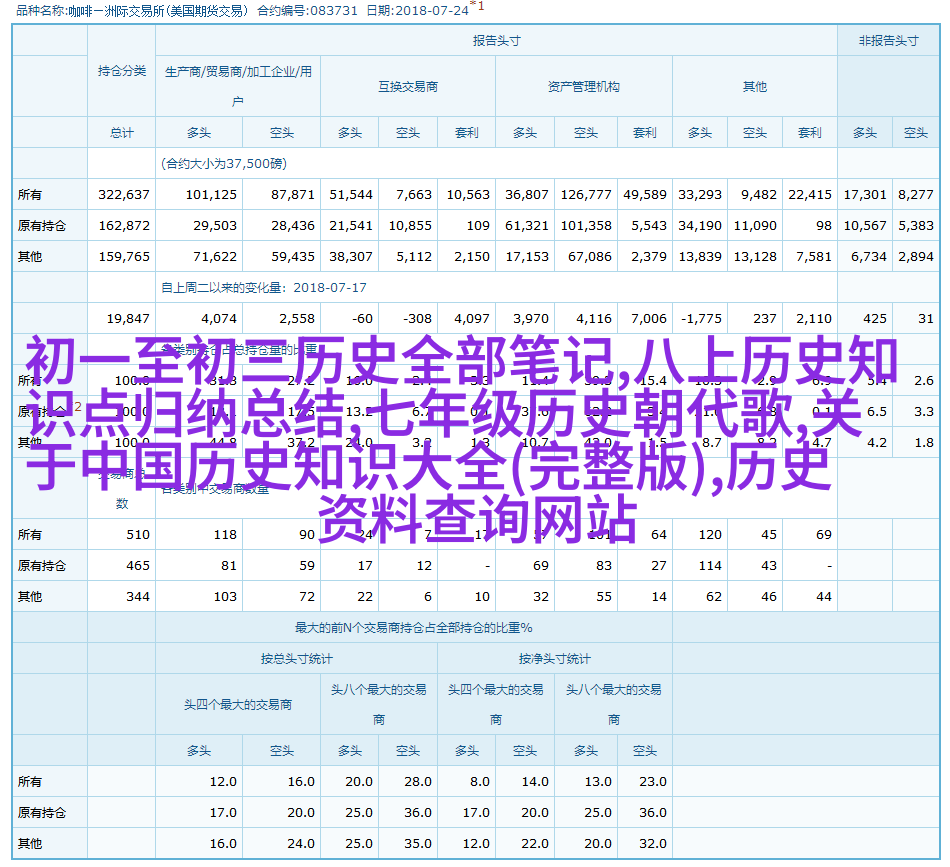Viewport: 950px width, 867px height.
Task: Select the 总计 column header
Action: pos(122,132)
